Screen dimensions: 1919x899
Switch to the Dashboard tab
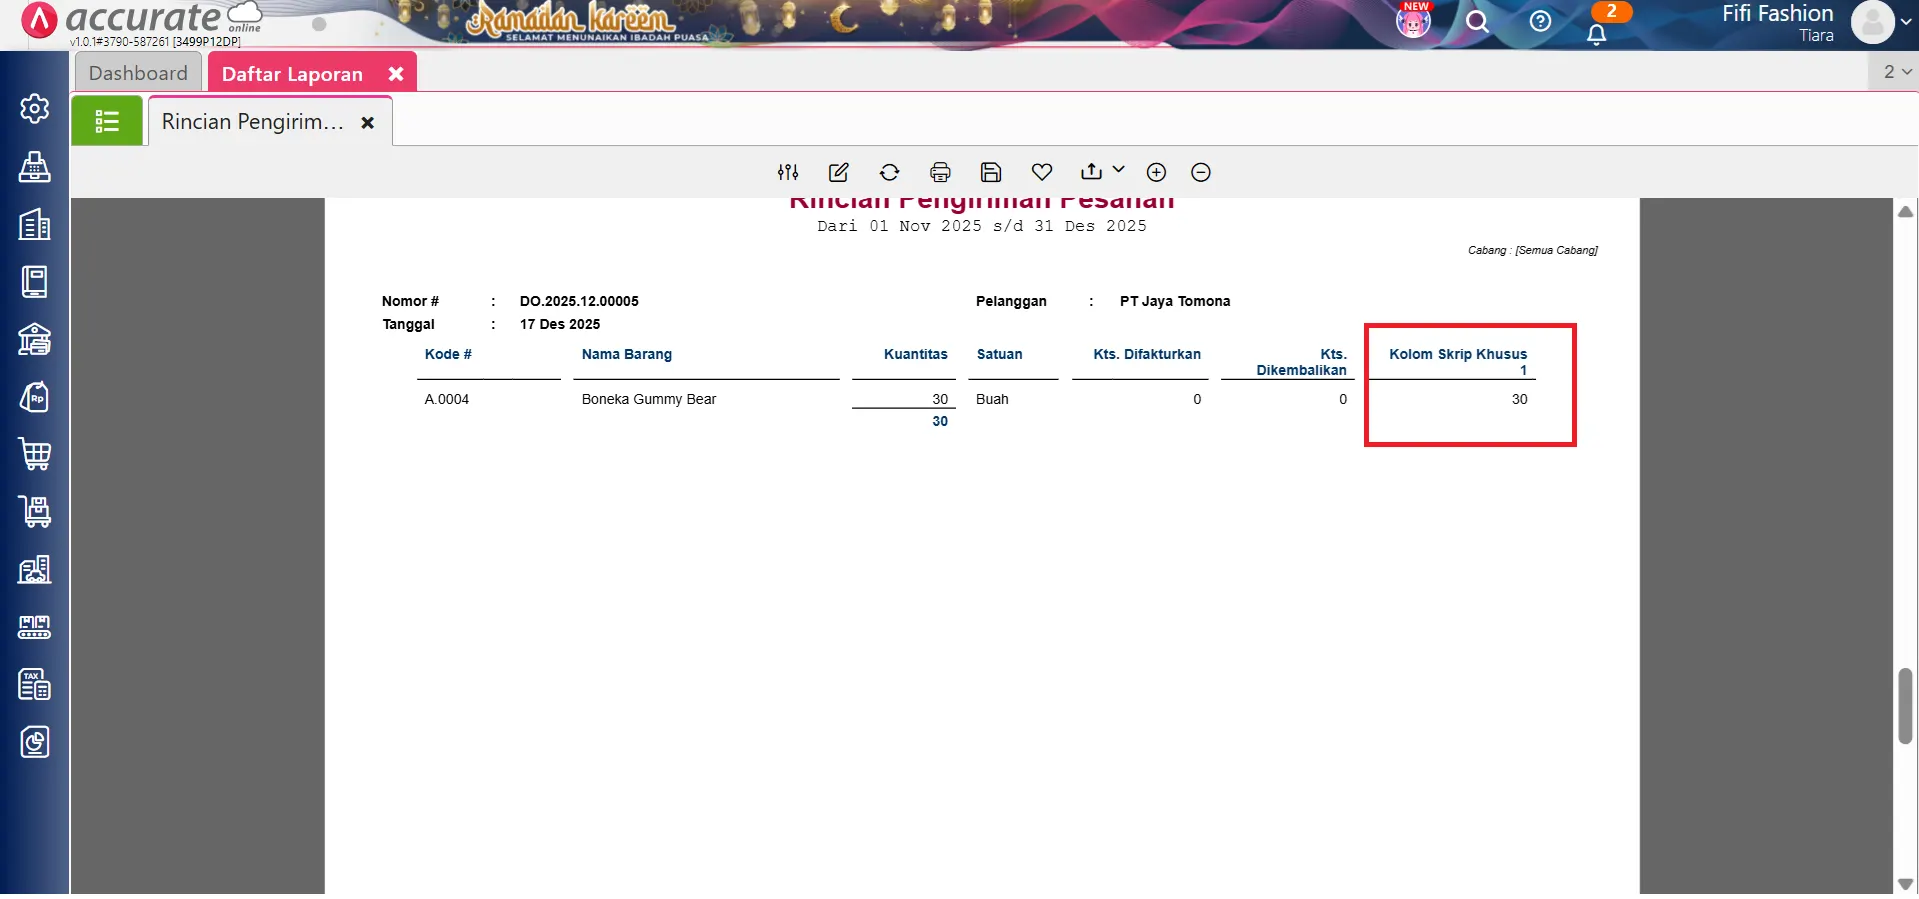138,73
